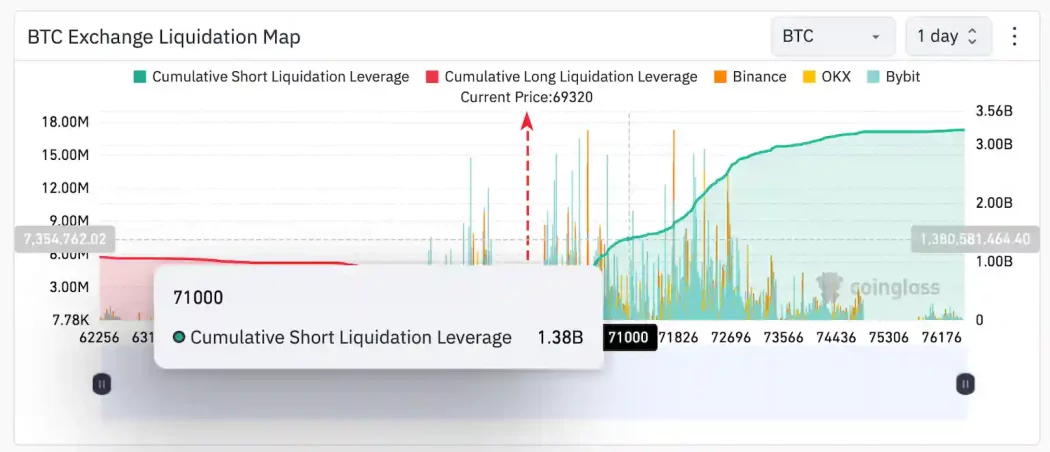Click the BTC Exchange Liquidation Map title
1050x452 pixels.
[164, 37]
